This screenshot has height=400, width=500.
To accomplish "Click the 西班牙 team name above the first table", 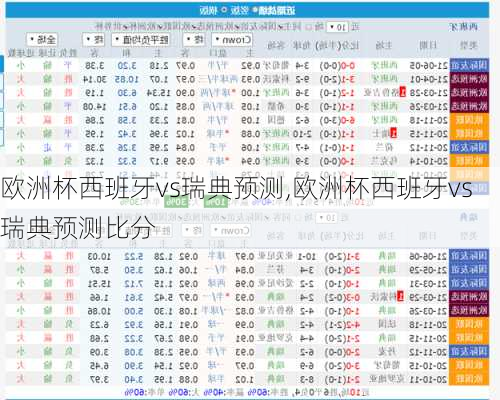I will click(464, 27).
